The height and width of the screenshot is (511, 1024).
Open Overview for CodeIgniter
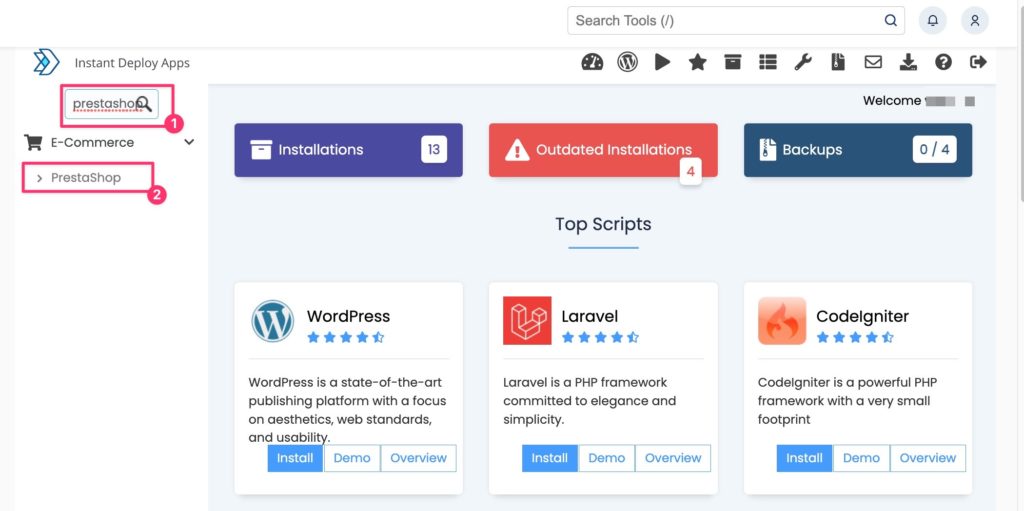(x=927, y=458)
